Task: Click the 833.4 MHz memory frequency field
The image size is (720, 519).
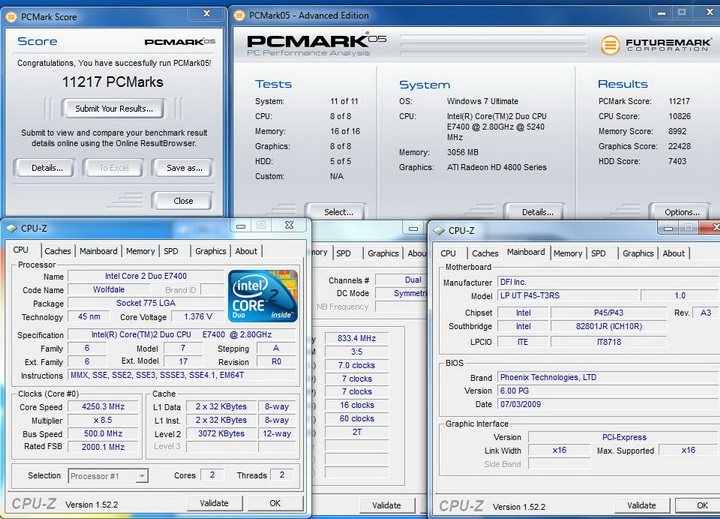Action: click(x=356, y=338)
